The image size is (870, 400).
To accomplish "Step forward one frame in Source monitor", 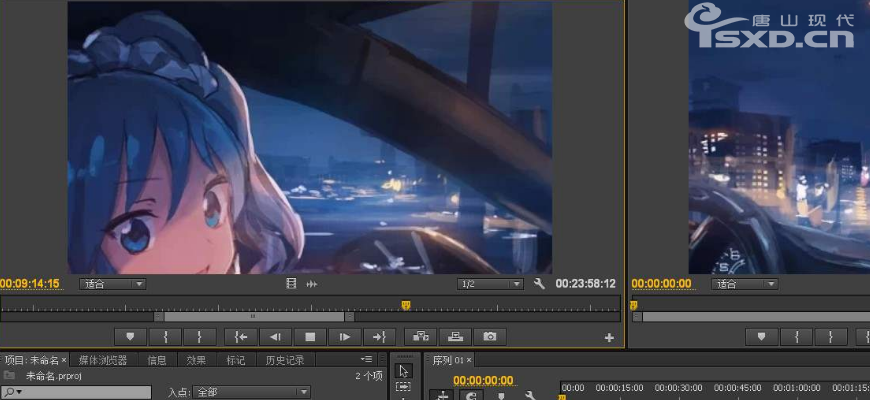I will tap(345, 336).
